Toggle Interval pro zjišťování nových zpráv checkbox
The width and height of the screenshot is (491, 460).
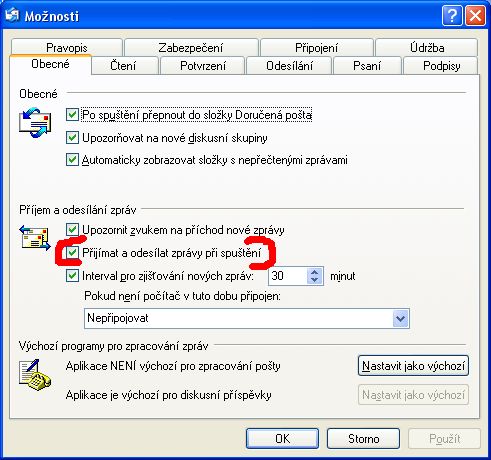pos(72,276)
